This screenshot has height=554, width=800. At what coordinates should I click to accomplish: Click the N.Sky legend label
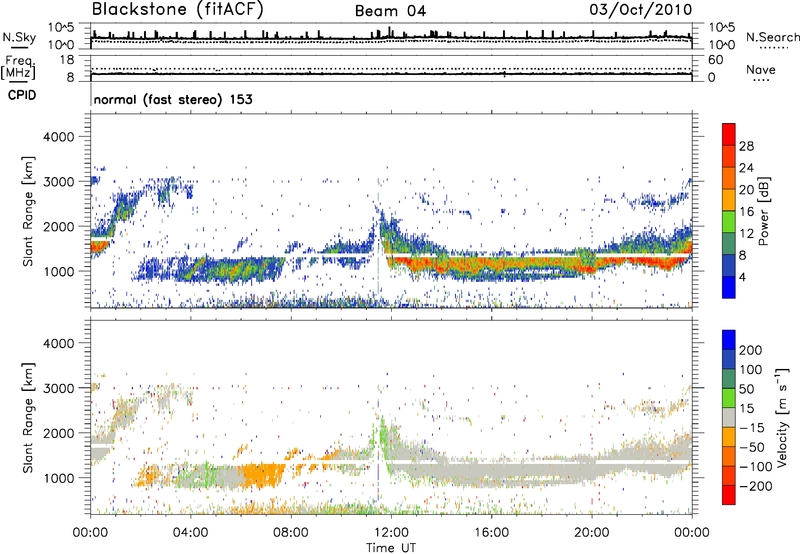pos(19,37)
